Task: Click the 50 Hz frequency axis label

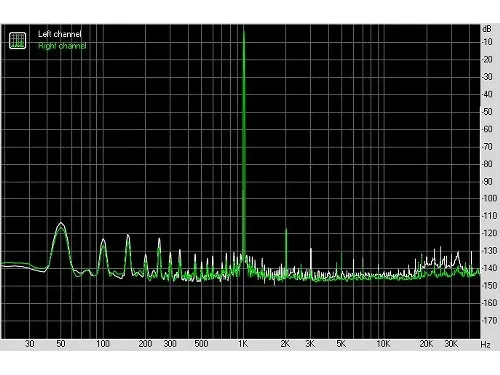Action: click(x=61, y=344)
